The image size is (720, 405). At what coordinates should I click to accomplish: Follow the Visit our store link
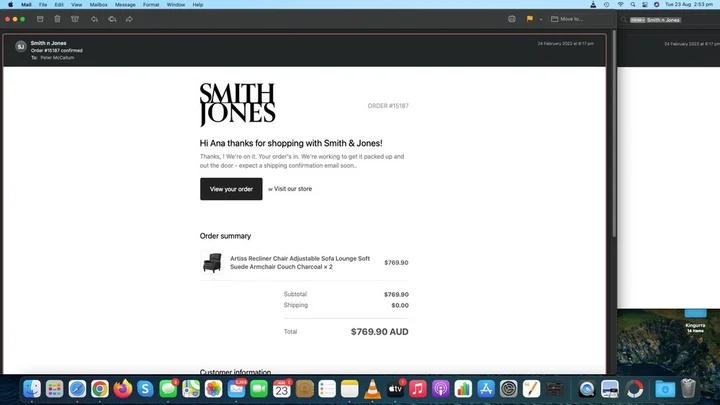coord(292,189)
